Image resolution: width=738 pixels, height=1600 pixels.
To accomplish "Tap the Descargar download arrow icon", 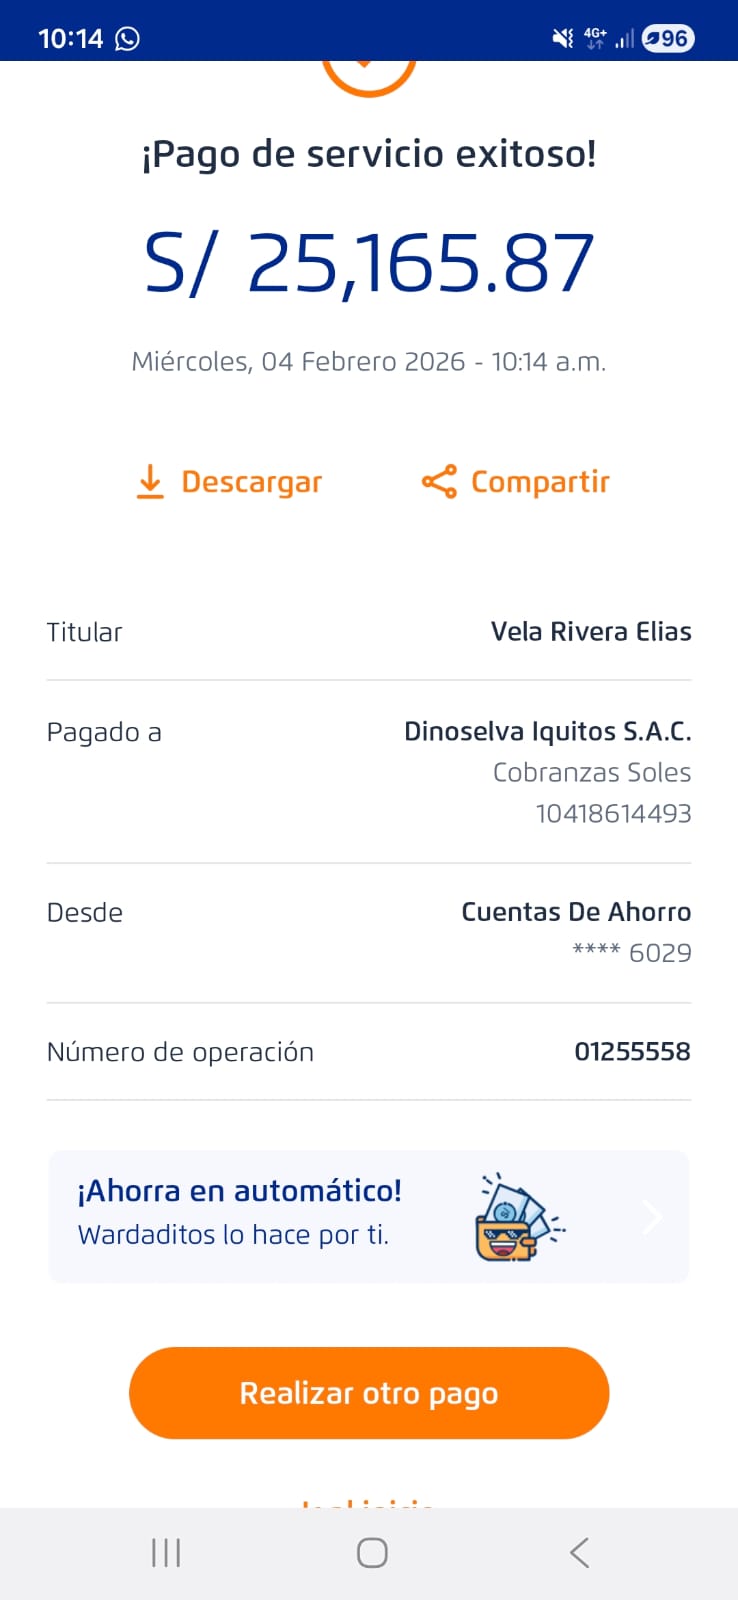I will [x=150, y=482].
